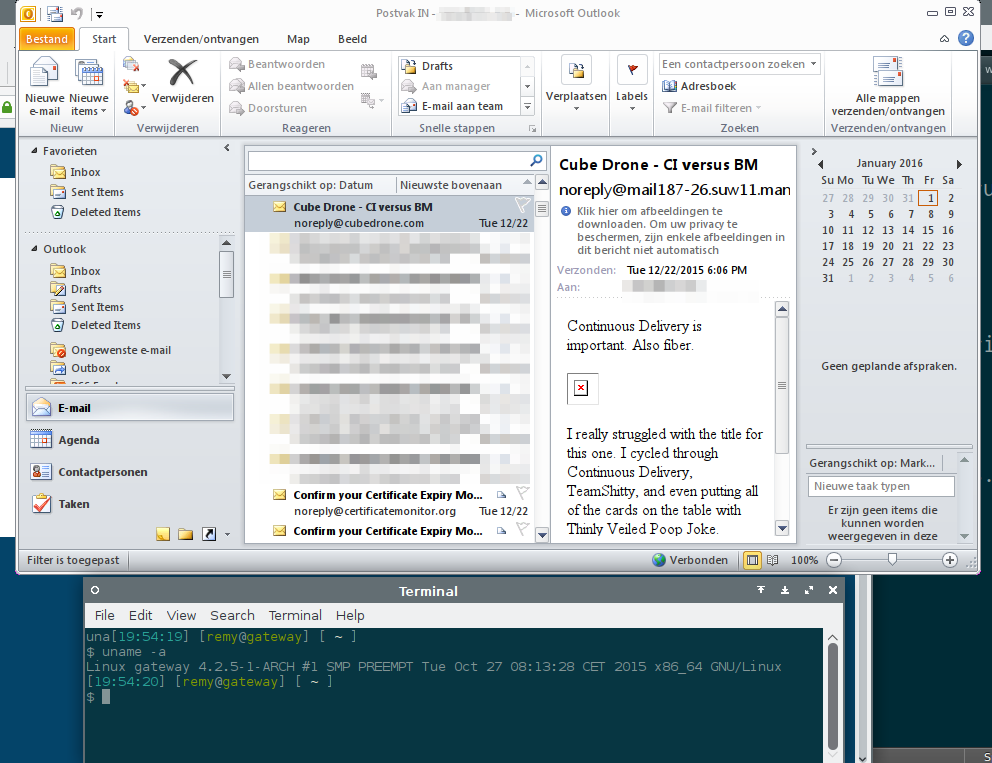Click the meeting reply icon in the Reageren group
The width and height of the screenshot is (992, 763).
pos(369,71)
